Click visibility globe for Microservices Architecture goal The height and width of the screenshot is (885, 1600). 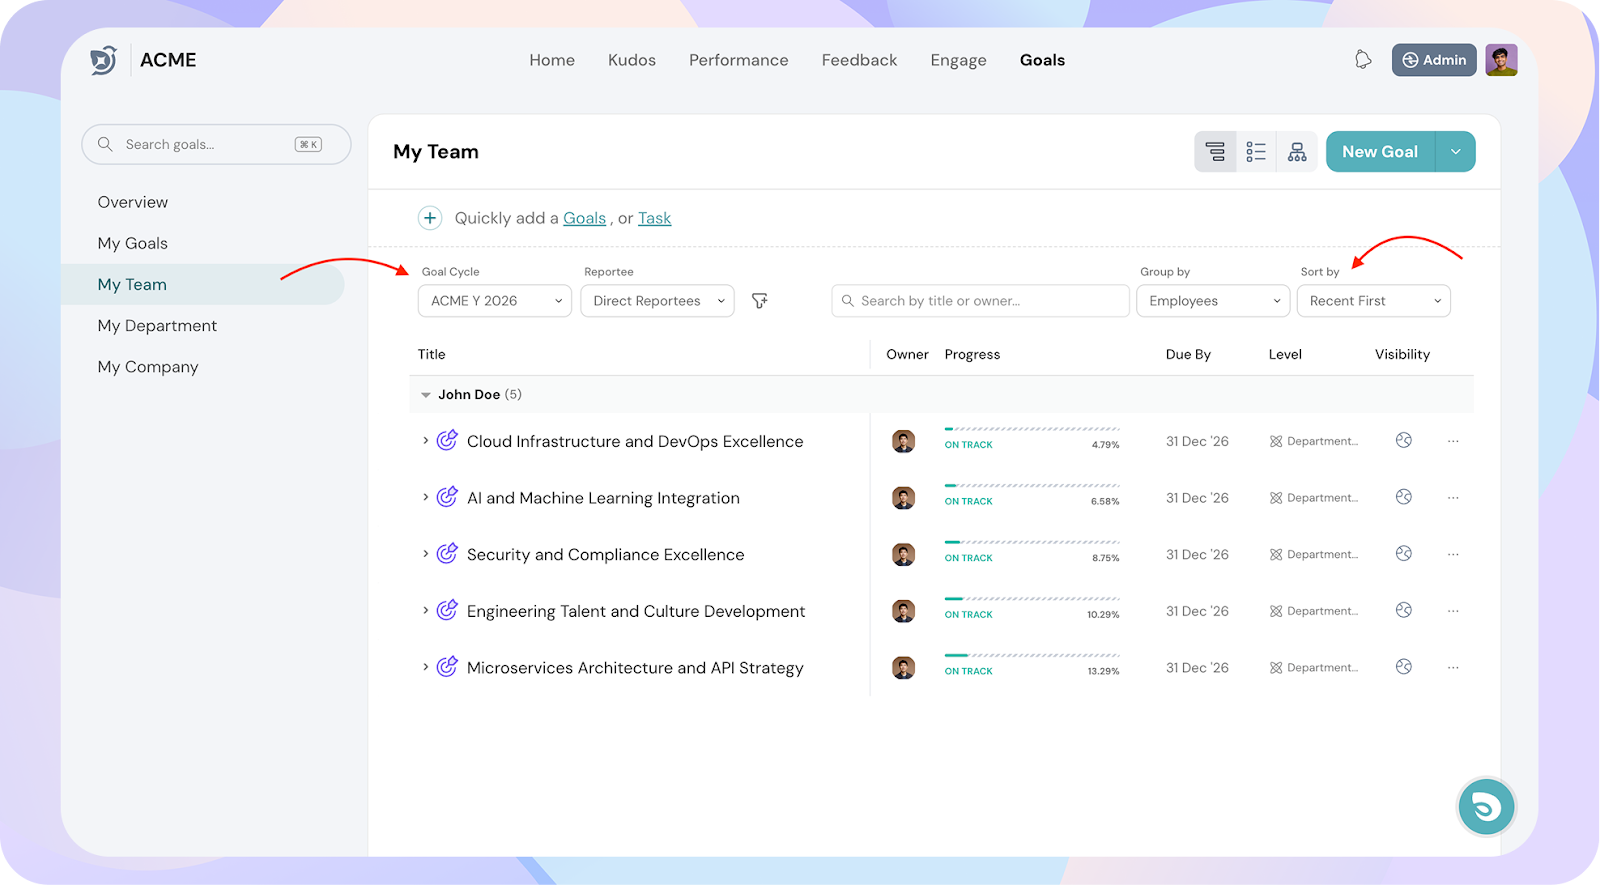[x=1404, y=667]
